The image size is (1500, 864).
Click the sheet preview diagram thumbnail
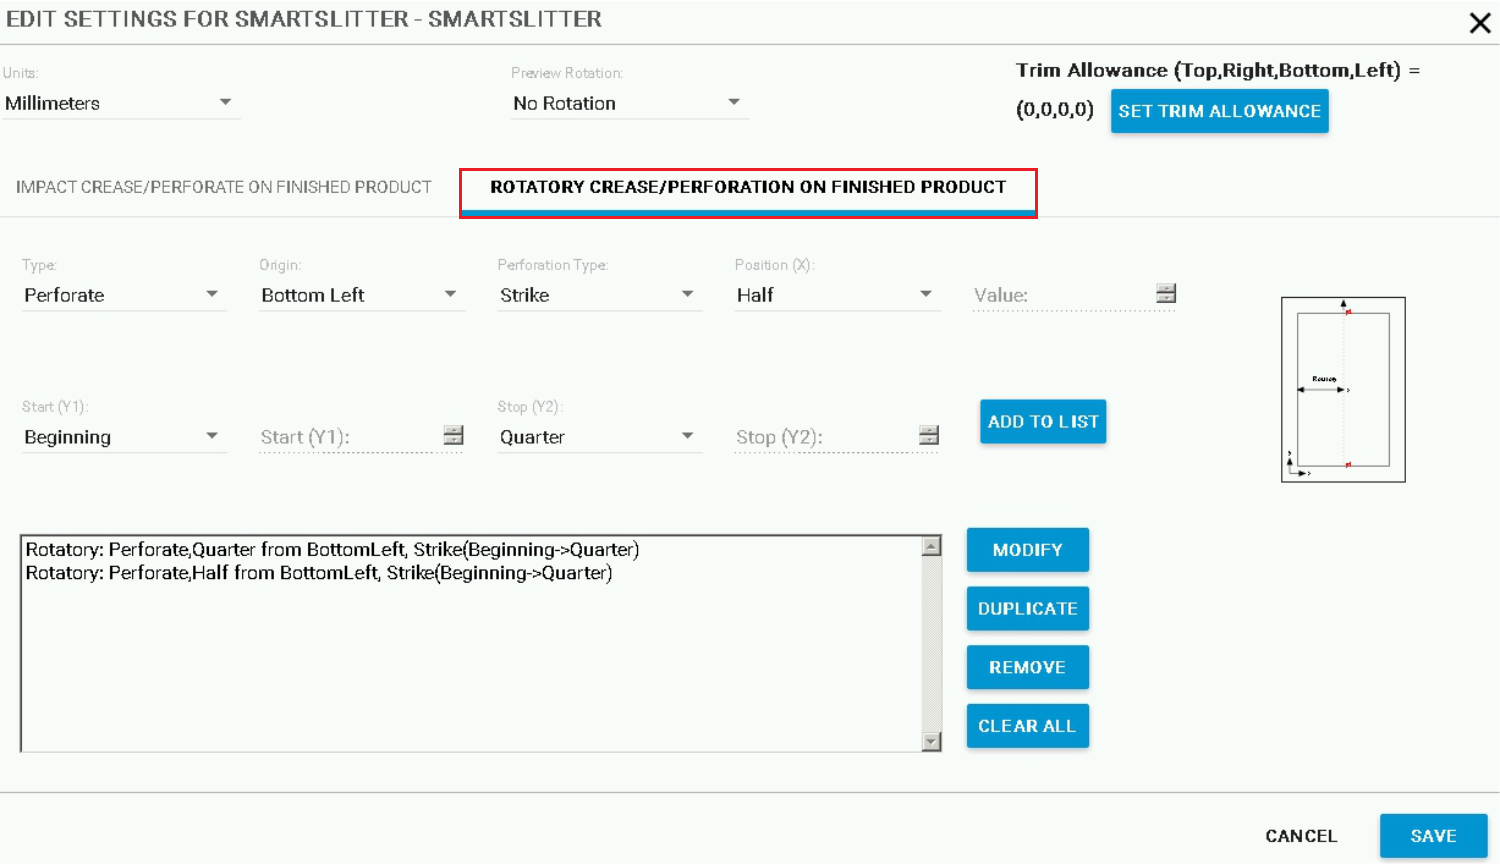pyautogui.click(x=1343, y=389)
